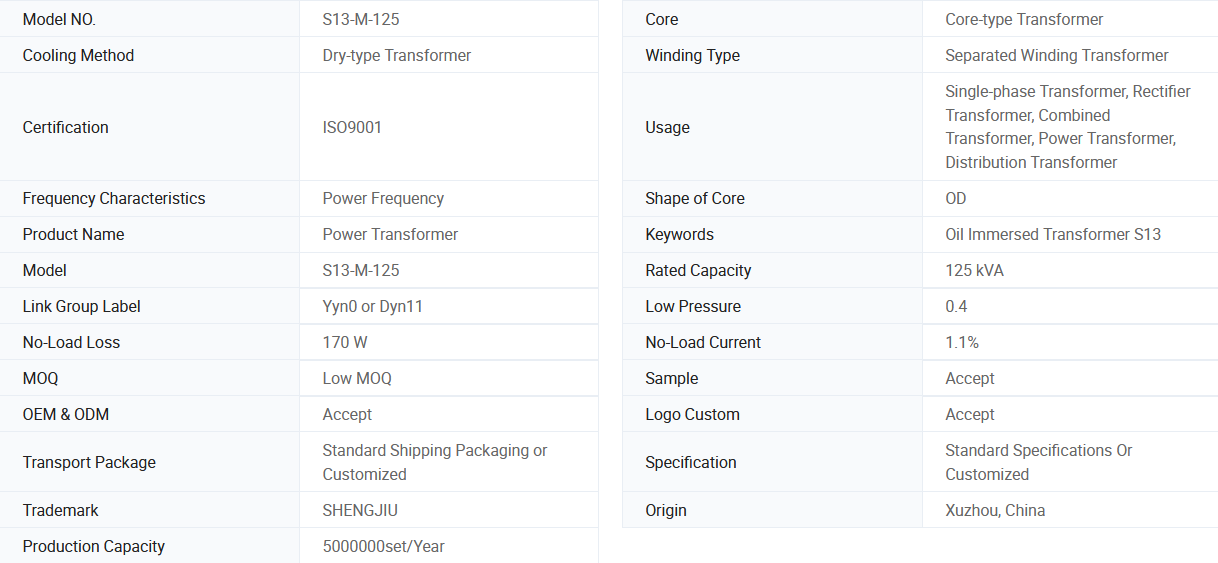Select the Xuzhou, China origin value

coord(995,510)
